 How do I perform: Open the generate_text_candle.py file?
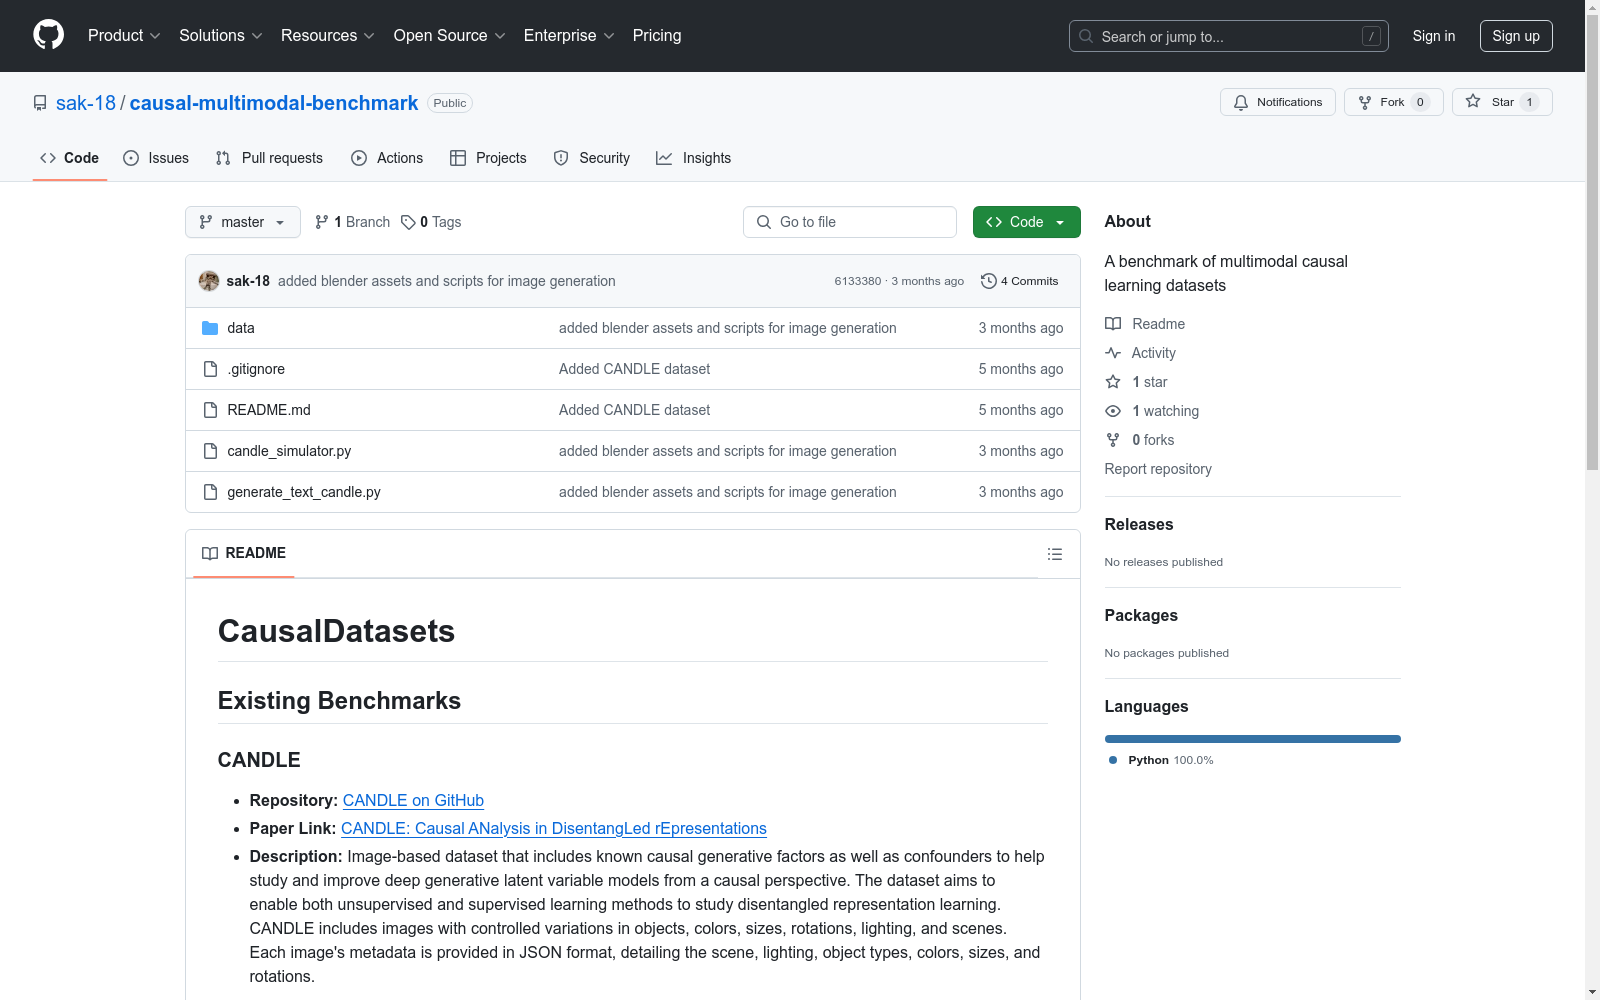[x=304, y=492]
